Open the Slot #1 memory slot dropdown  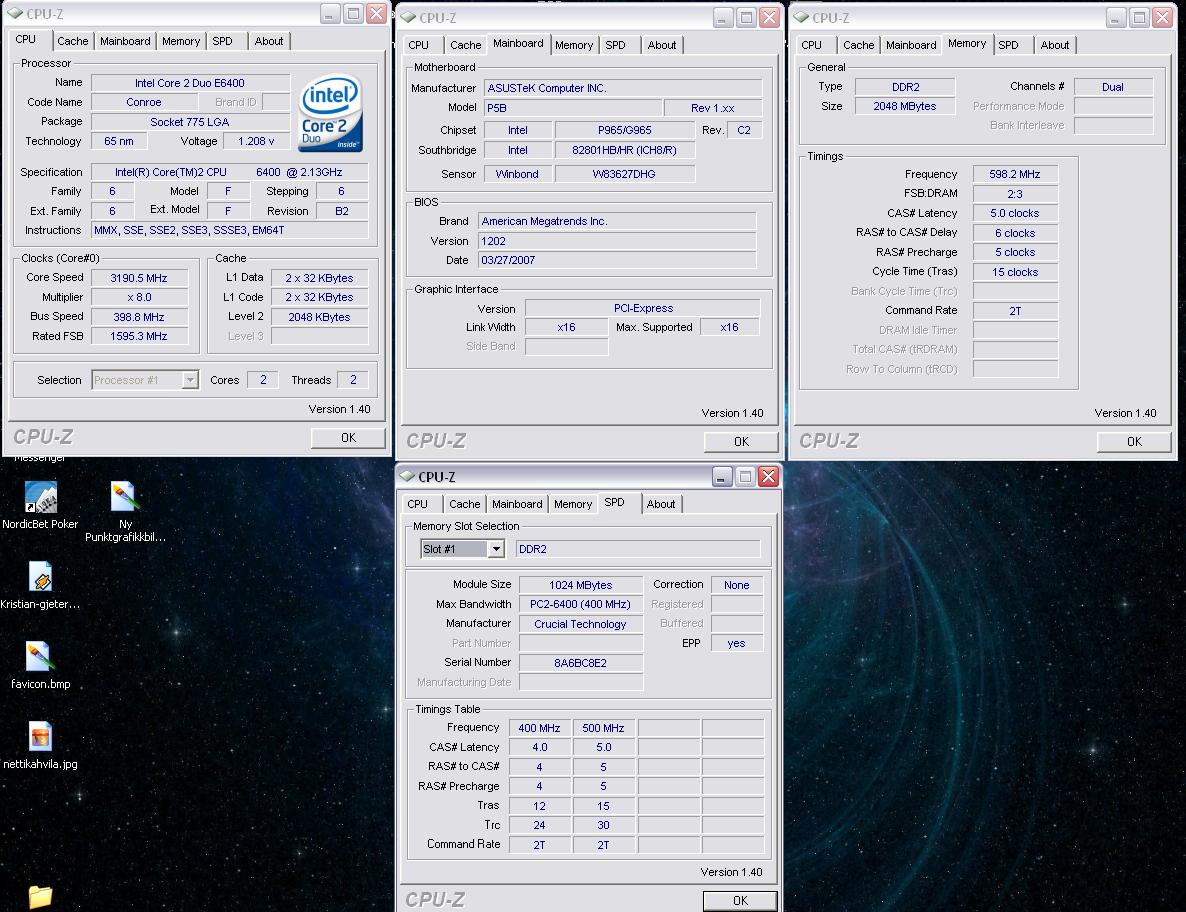click(x=495, y=549)
